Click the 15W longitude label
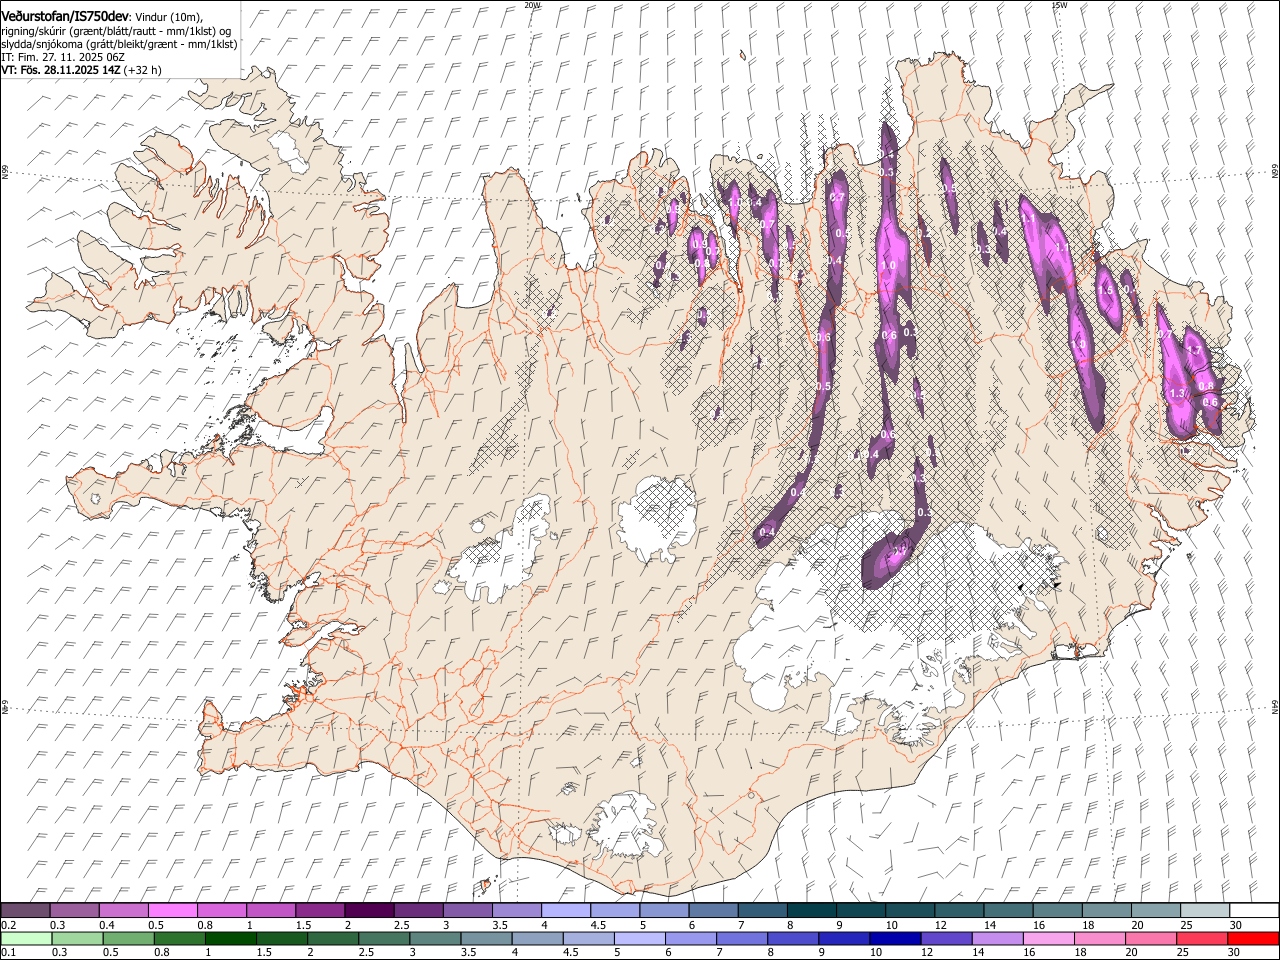This screenshot has width=1280, height=960. click(x=1058, y=5)
